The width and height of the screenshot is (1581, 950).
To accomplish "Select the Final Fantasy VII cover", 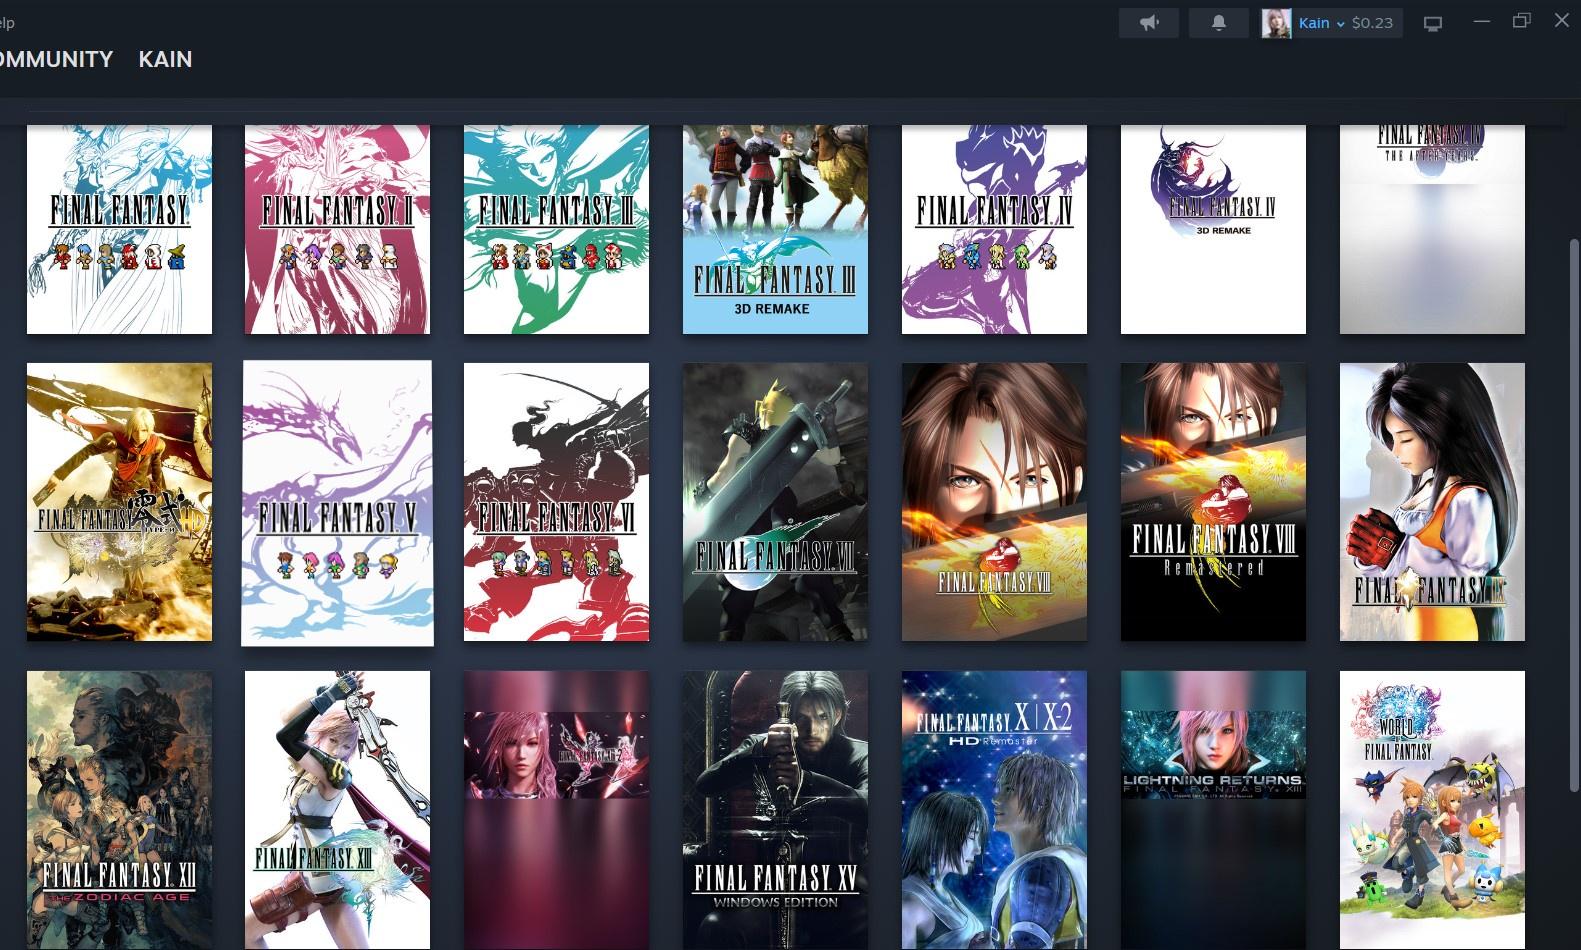I will 775,502.
